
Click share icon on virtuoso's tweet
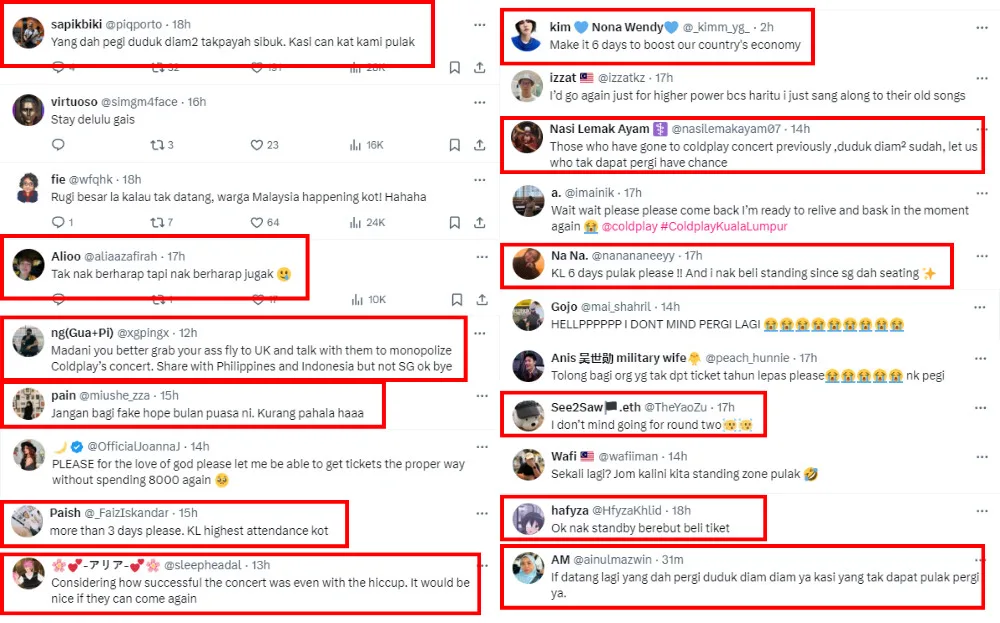pyautogui.click(x=480, y=145)
